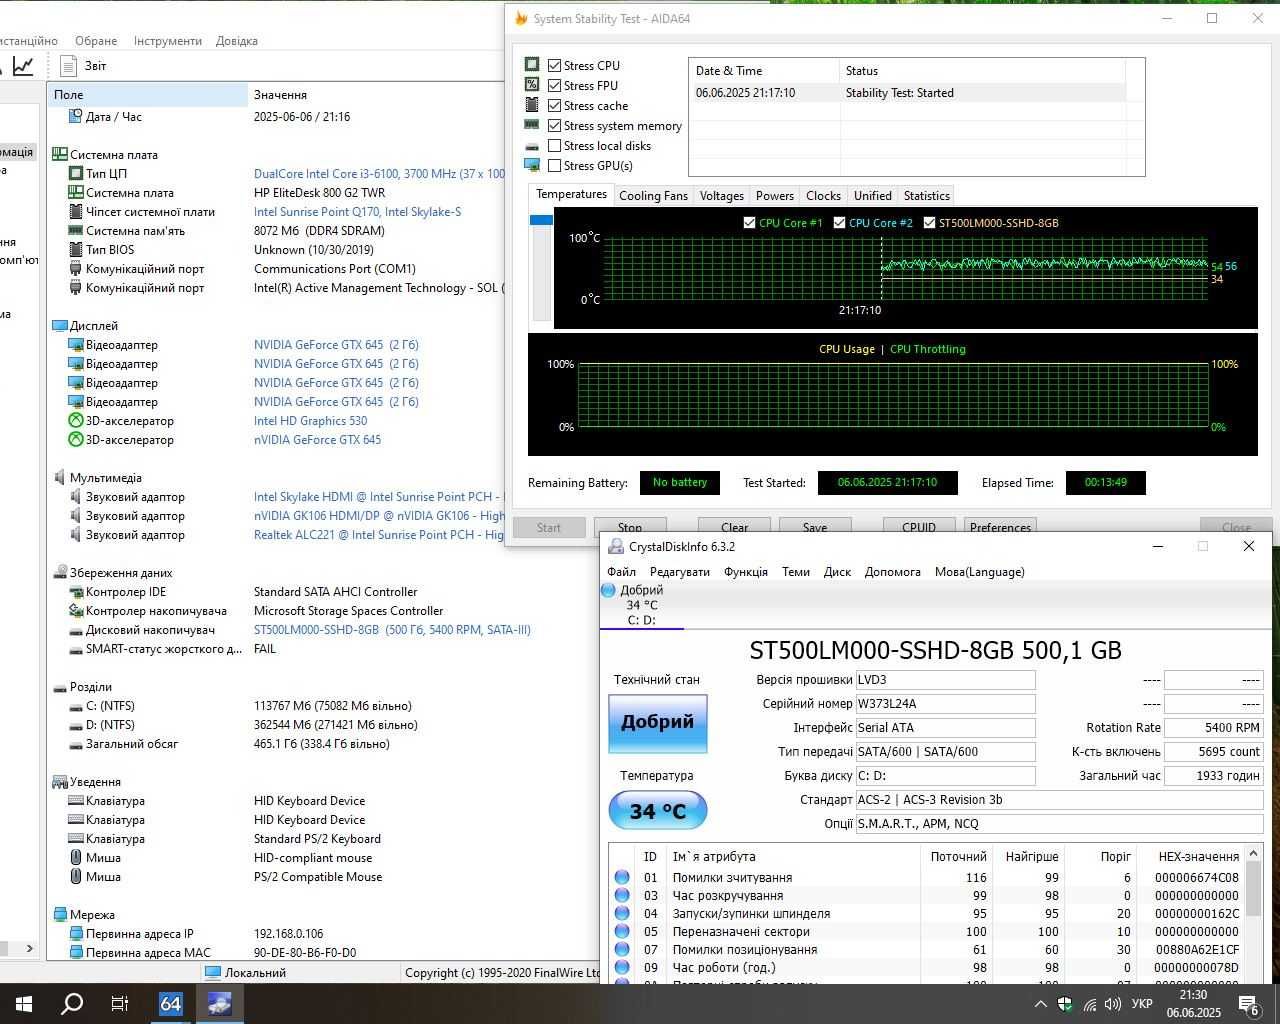Open Intel HD Graphics 530 link
1280x1024 pixels.
(311, 421)
